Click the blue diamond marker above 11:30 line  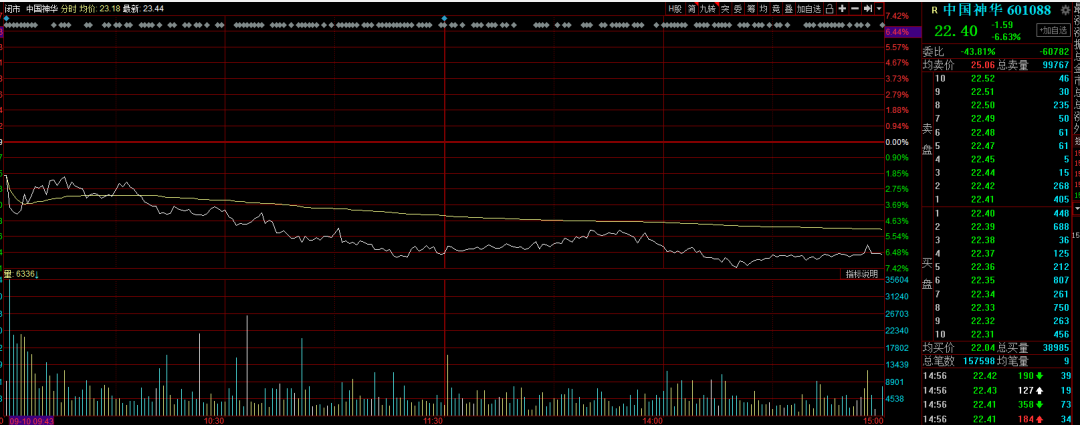click(x=444, y=18)
